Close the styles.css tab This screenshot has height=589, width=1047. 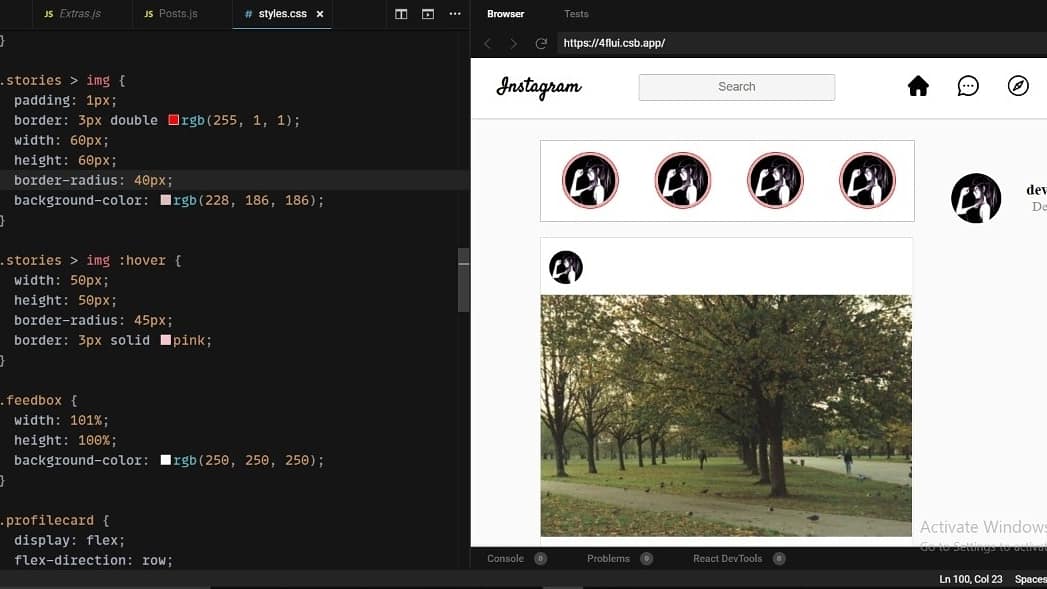[320, 14]
